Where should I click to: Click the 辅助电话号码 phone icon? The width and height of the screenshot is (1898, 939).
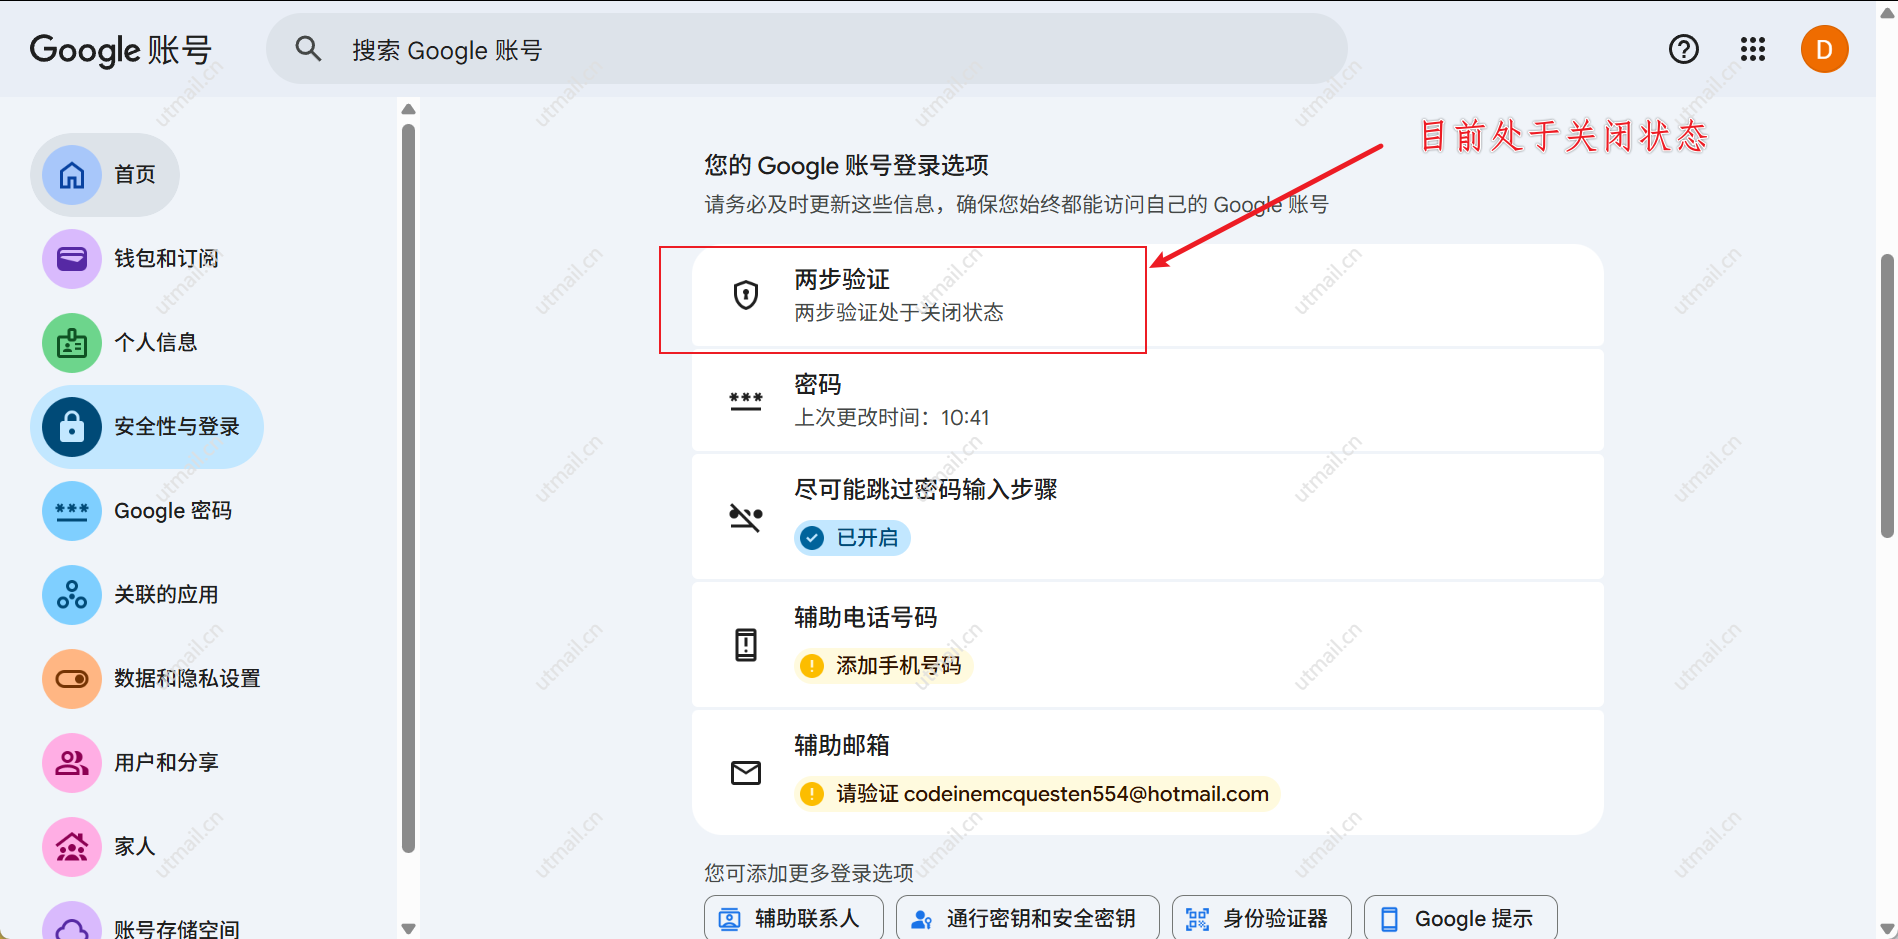[x=746, y=645]
